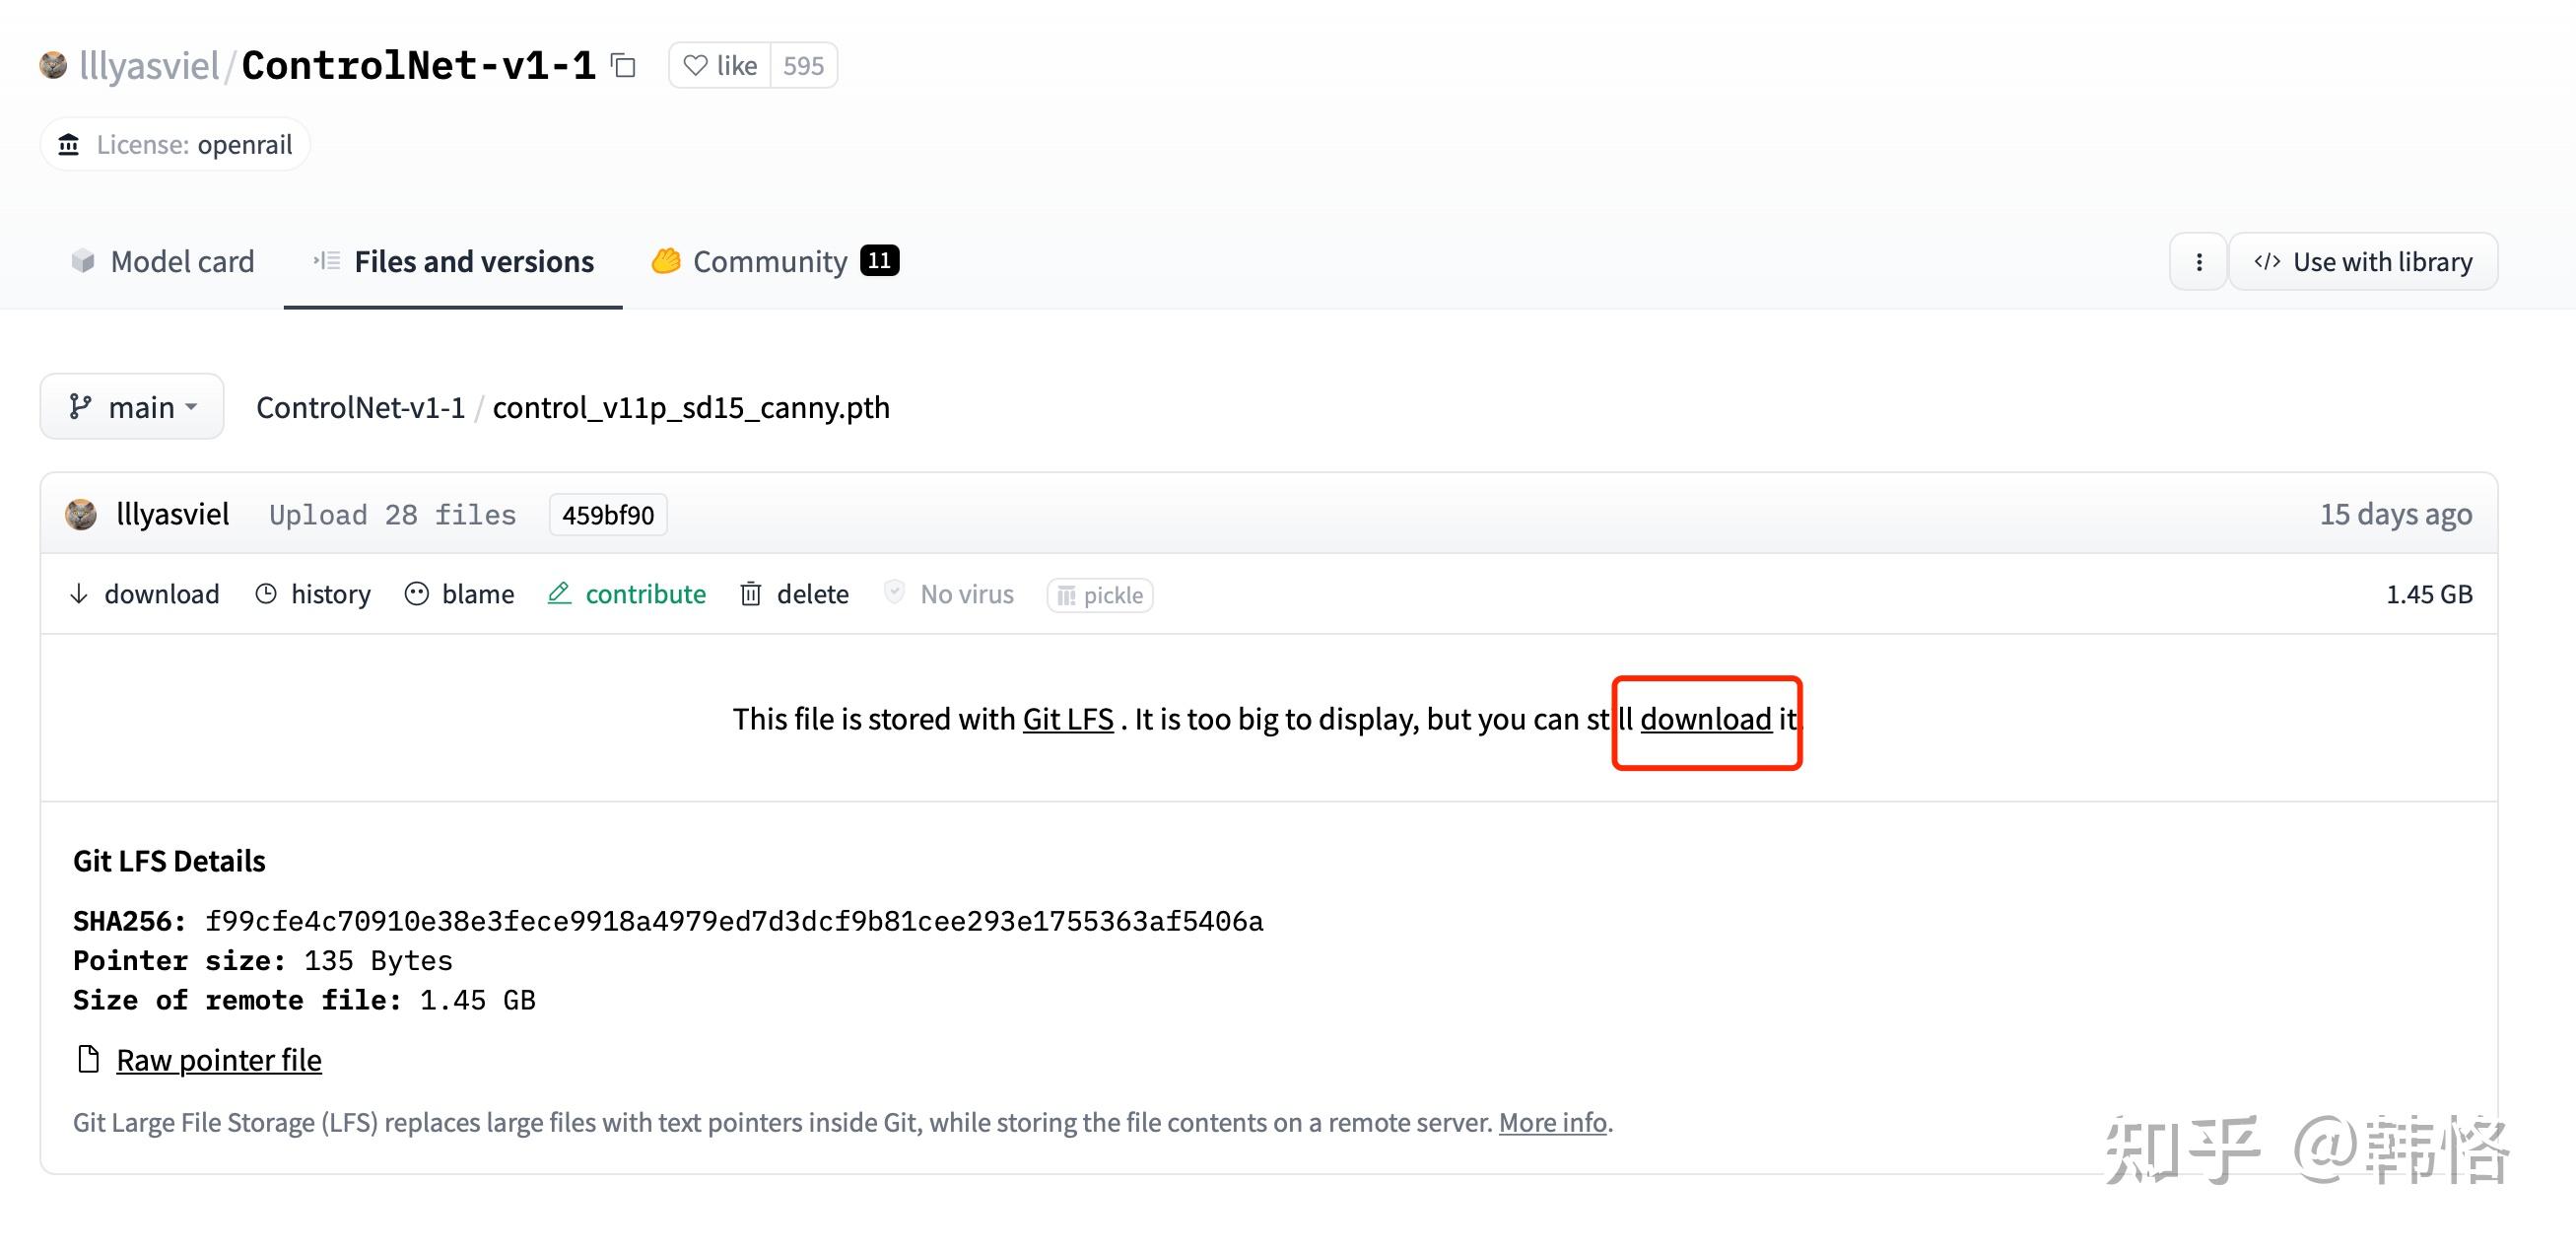Screen dimensions: 2576x1254
Task: Click the pickle badge
Action: point(1100,595)
